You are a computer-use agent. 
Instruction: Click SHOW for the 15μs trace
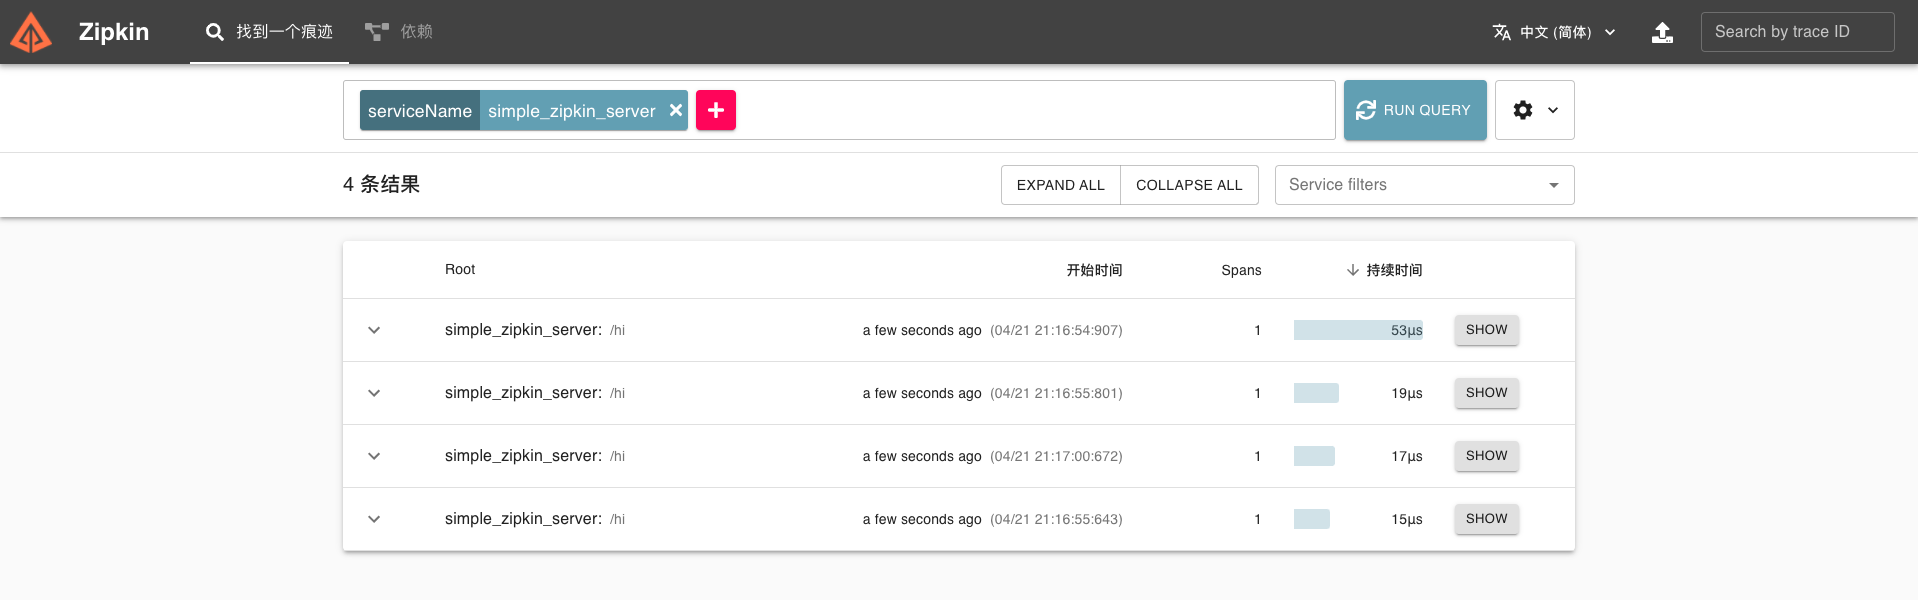[1487, 519]
